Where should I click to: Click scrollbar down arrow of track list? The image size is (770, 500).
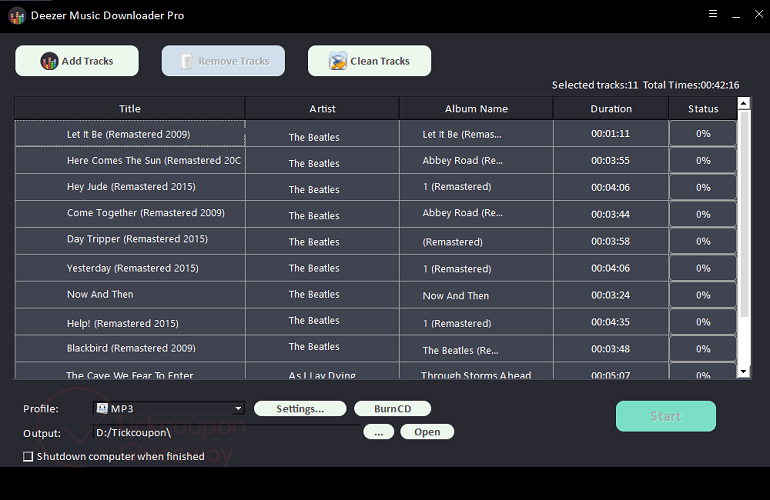[x=743, y=372]
